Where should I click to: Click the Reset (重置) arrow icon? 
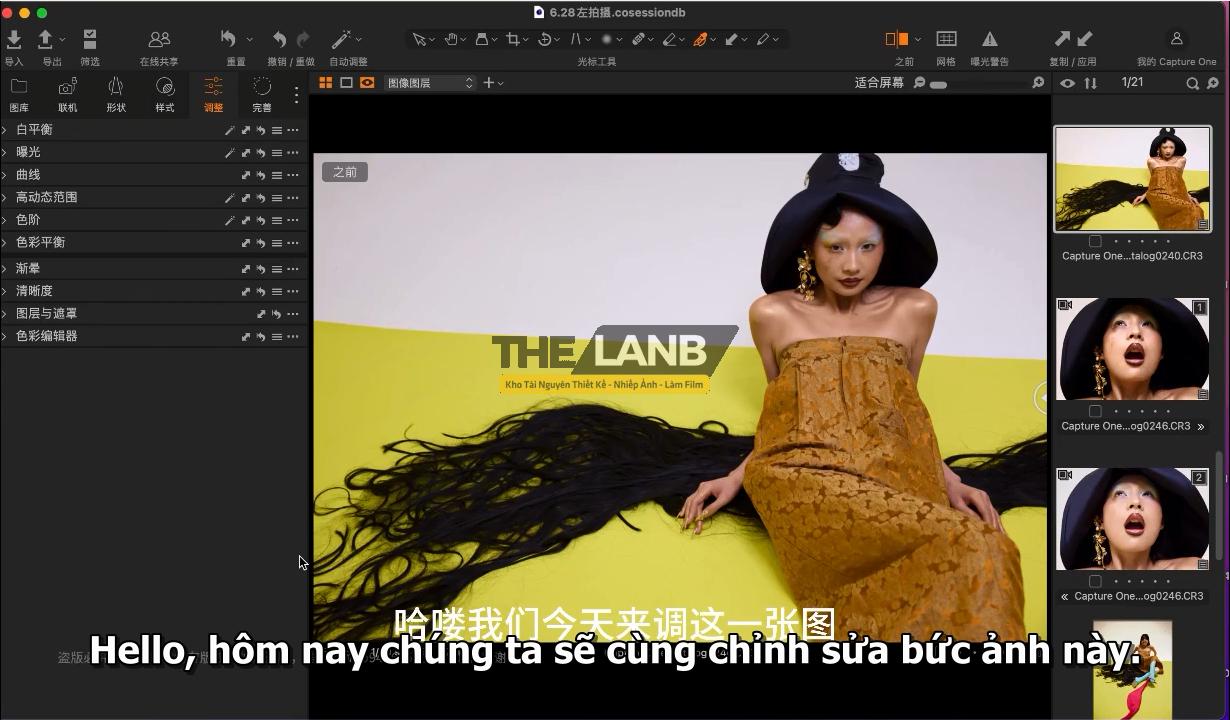229,39
